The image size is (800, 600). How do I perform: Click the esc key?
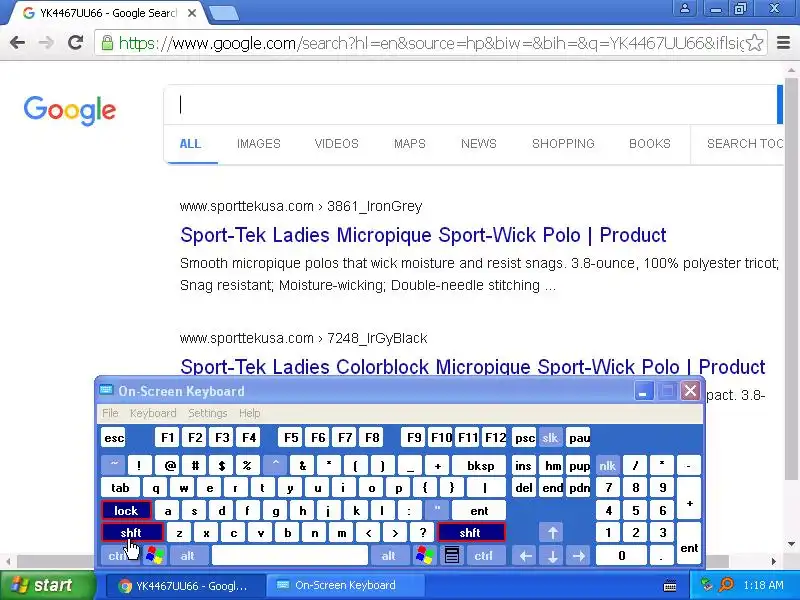[114, 437]
